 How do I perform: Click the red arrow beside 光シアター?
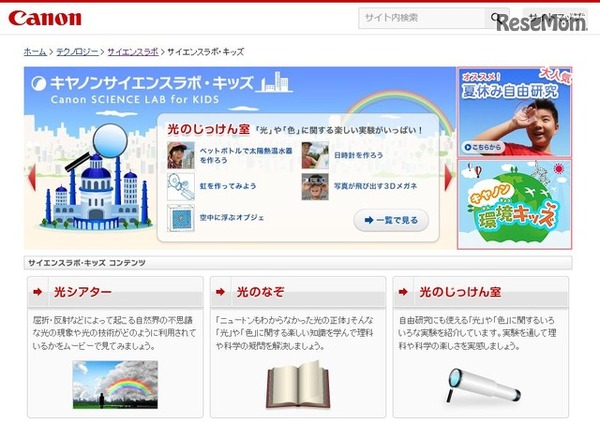coord(38,292)
